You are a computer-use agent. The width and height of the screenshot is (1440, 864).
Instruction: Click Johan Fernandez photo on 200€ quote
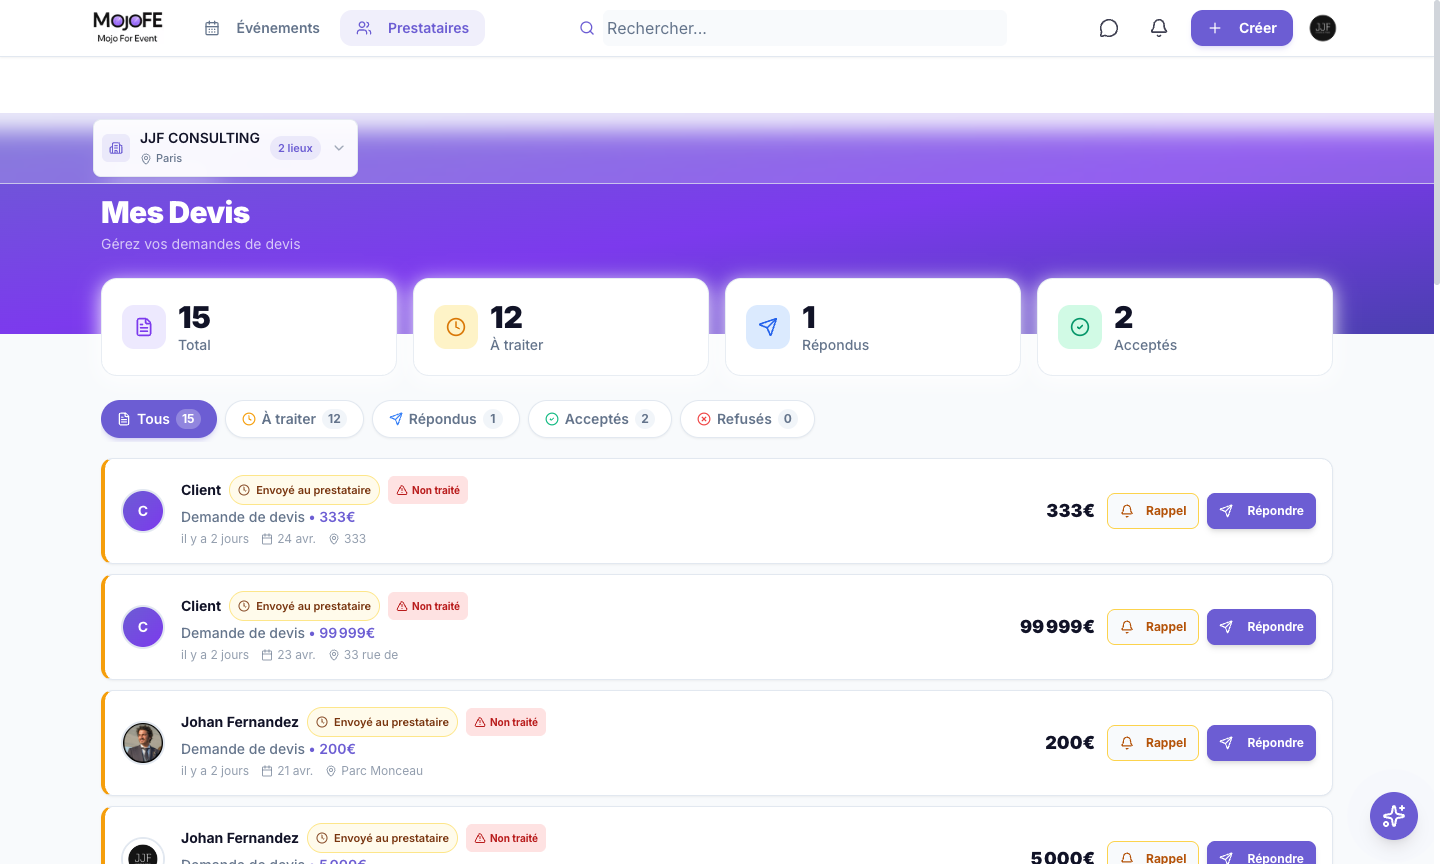tap(143, 743)
